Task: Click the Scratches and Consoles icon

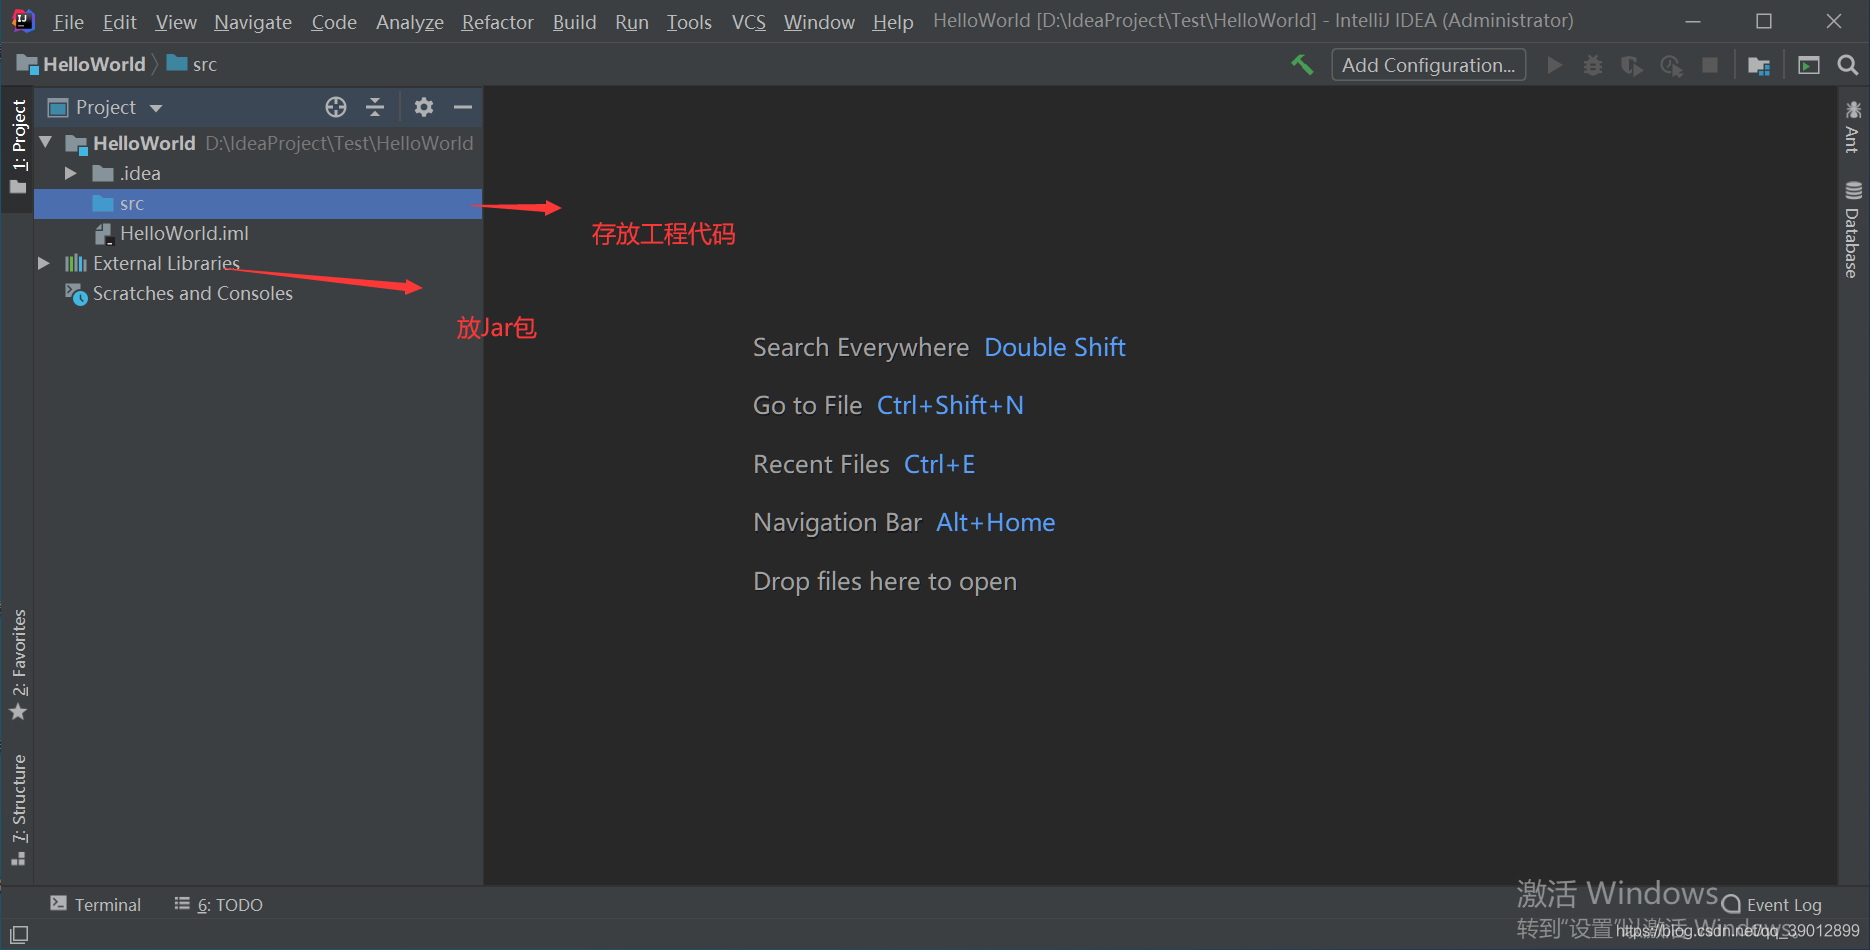Action: coord(76,294)
